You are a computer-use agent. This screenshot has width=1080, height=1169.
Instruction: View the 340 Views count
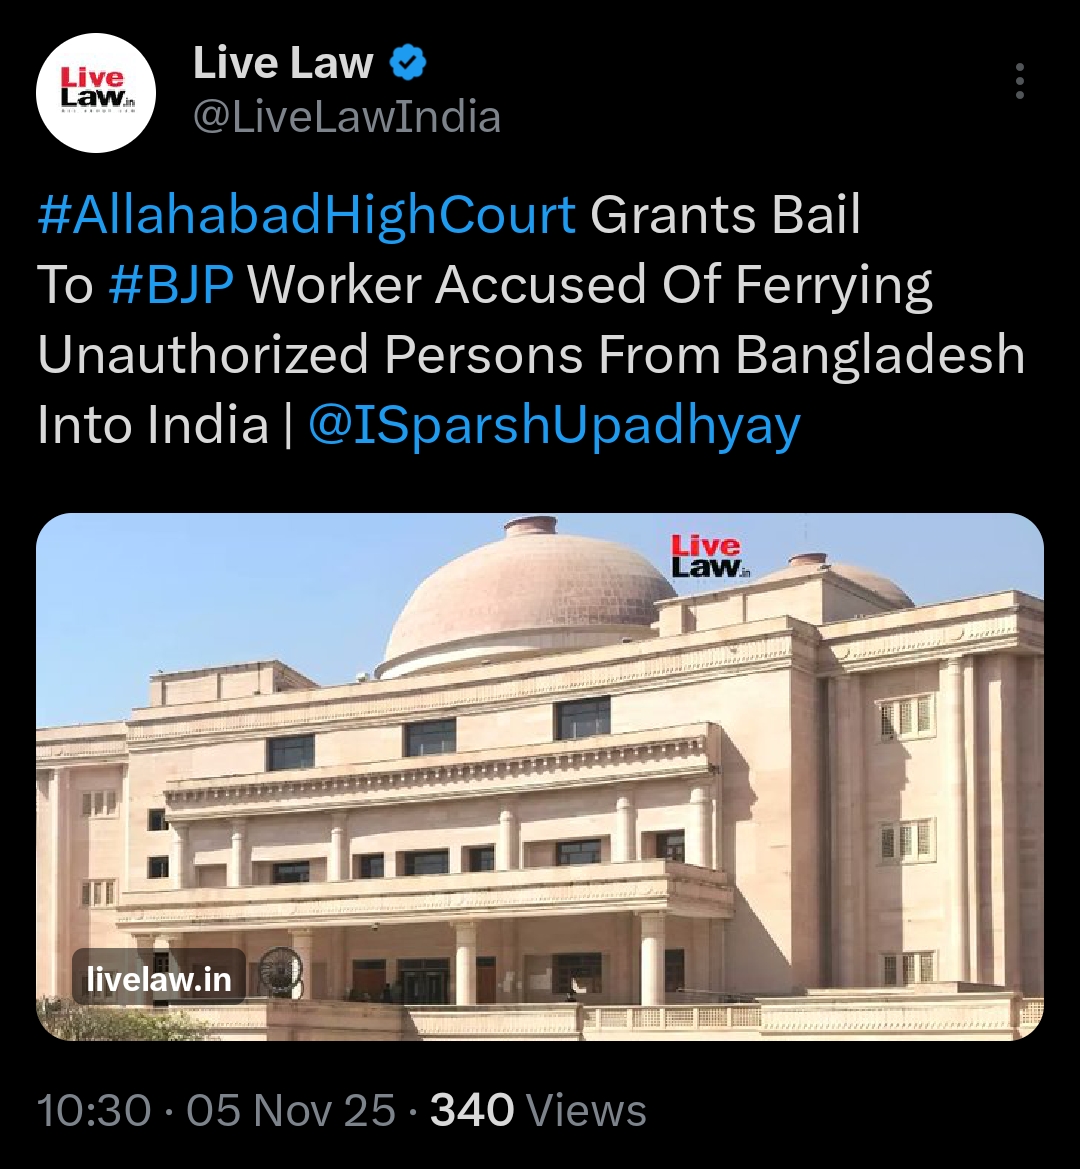538,1110
